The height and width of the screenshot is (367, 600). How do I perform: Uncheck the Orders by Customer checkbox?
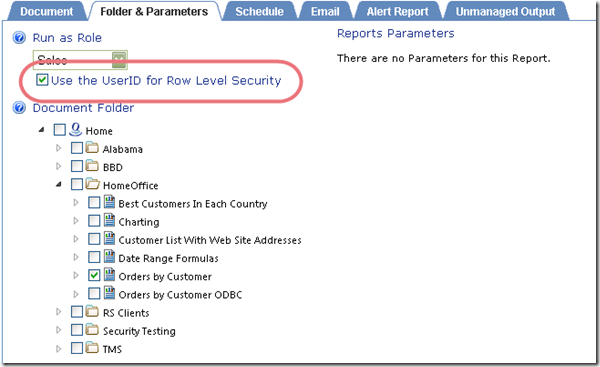[x=94, y=275]
